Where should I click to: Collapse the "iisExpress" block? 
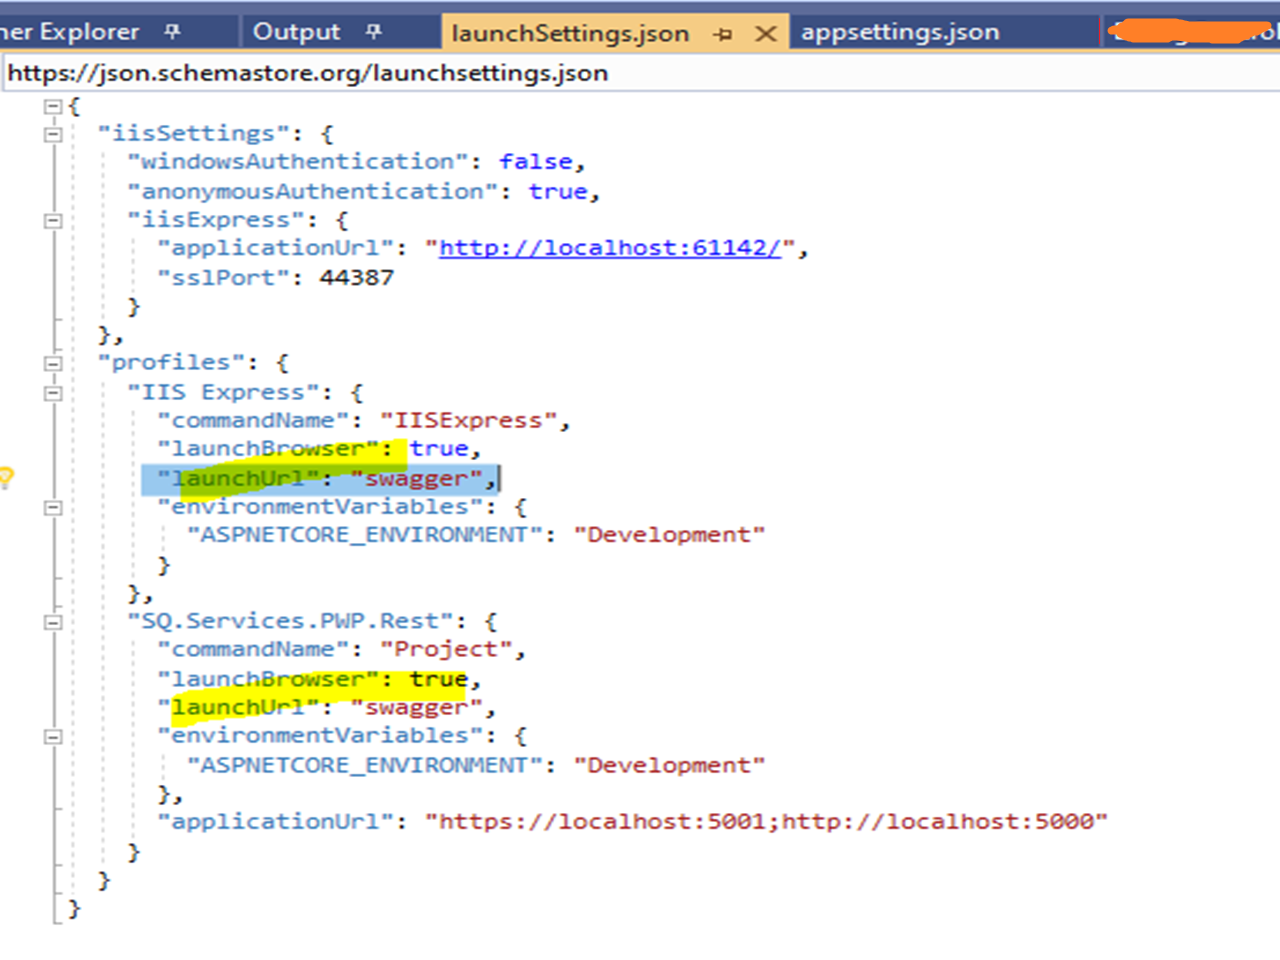53,221
